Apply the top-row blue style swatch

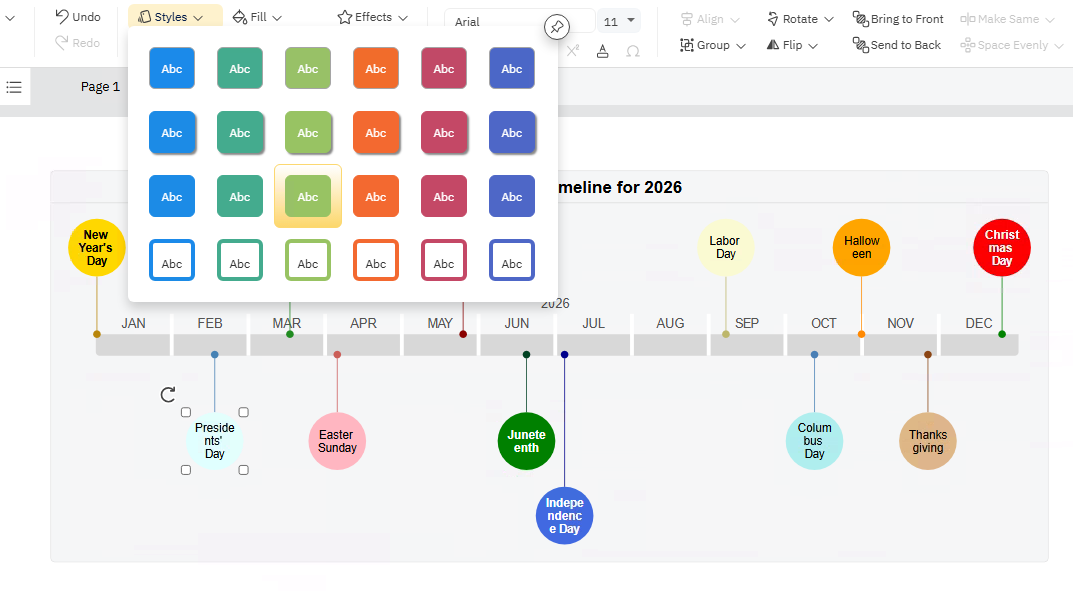172,69
